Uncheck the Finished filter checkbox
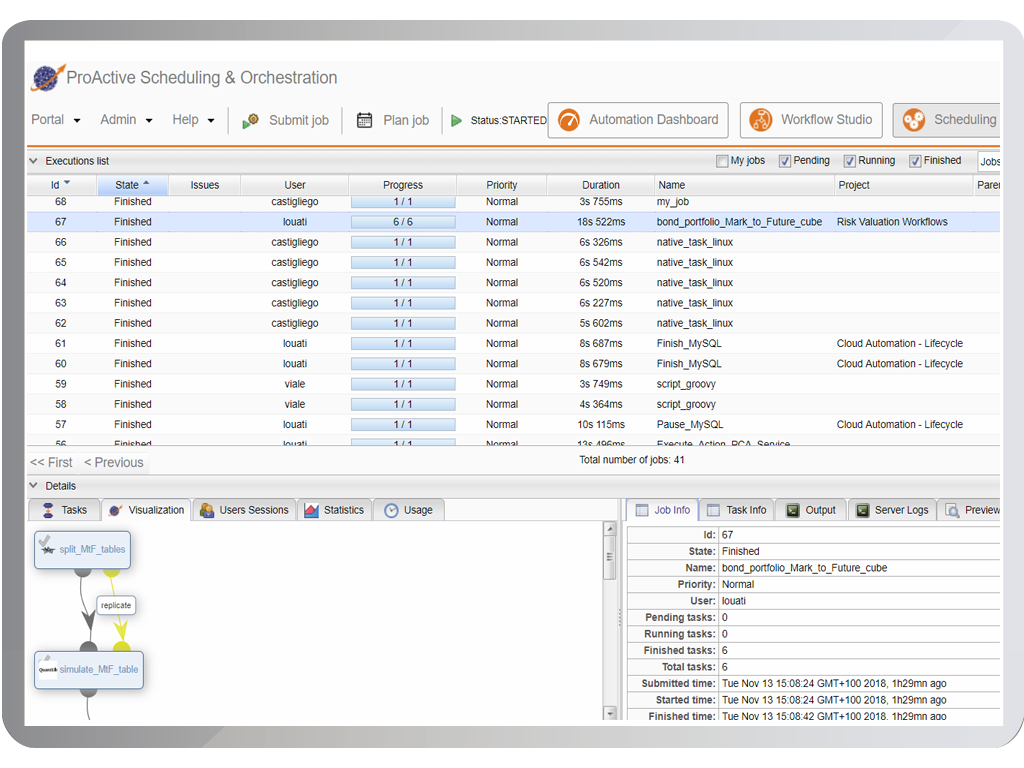1024x768 pixels. pyautogui.click(x=915, y=161)
